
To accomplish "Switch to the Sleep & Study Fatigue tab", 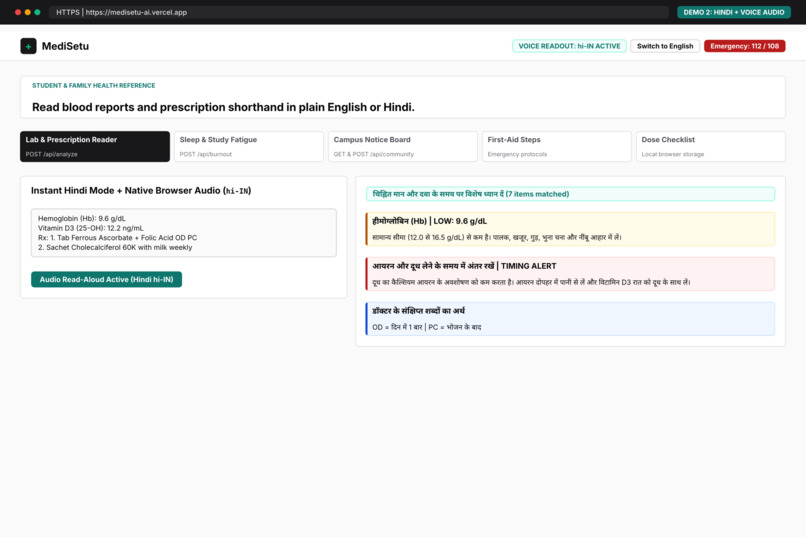I will (x=249, y=146).
